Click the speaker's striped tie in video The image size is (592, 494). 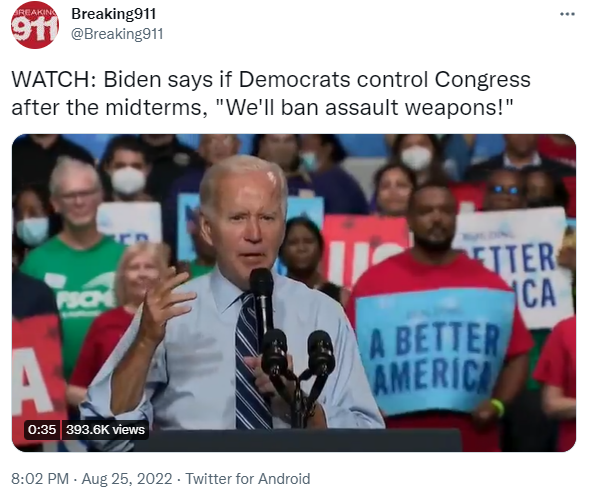251,363
